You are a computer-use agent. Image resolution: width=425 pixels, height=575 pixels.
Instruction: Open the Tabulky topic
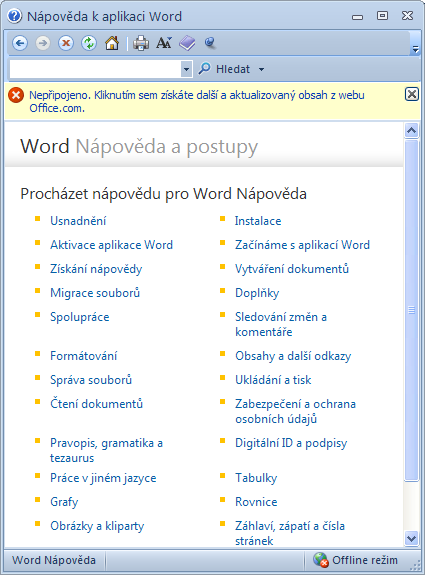pos(256,478)
